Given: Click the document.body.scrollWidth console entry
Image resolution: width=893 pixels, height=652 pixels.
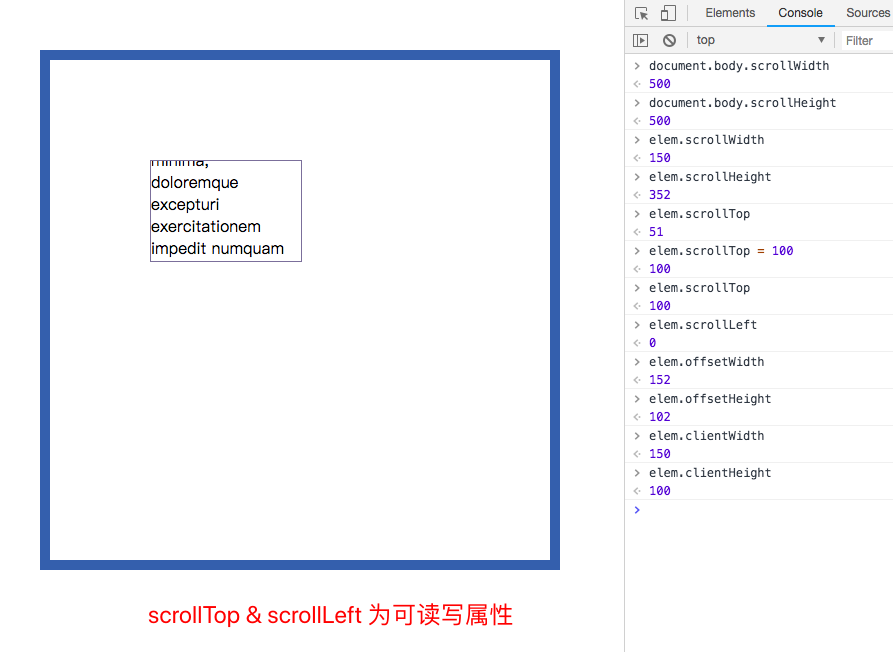Looking at the screenshot, I should tap(738, 66).
